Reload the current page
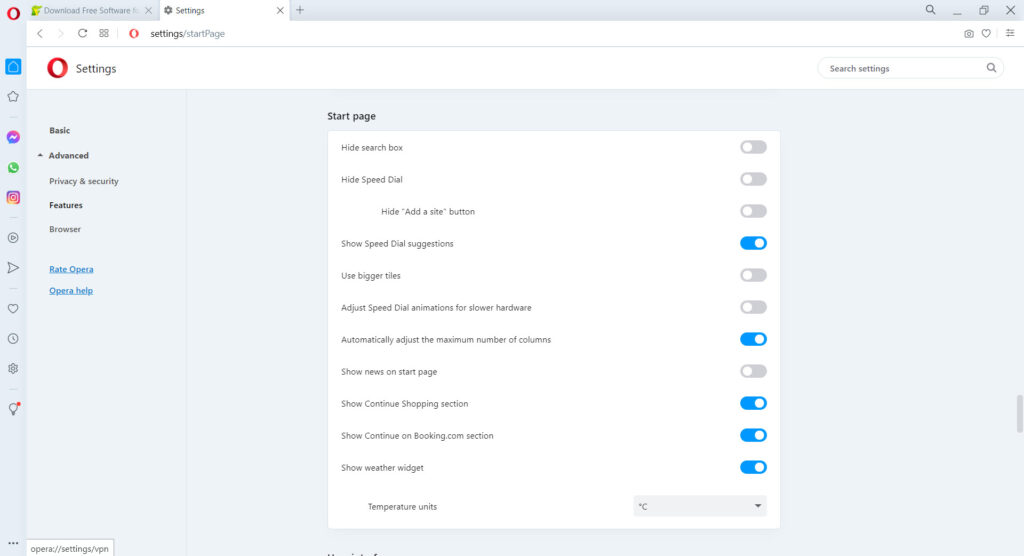The width and height of the screenshot is (1024, 556). click(x=82, y=33)
